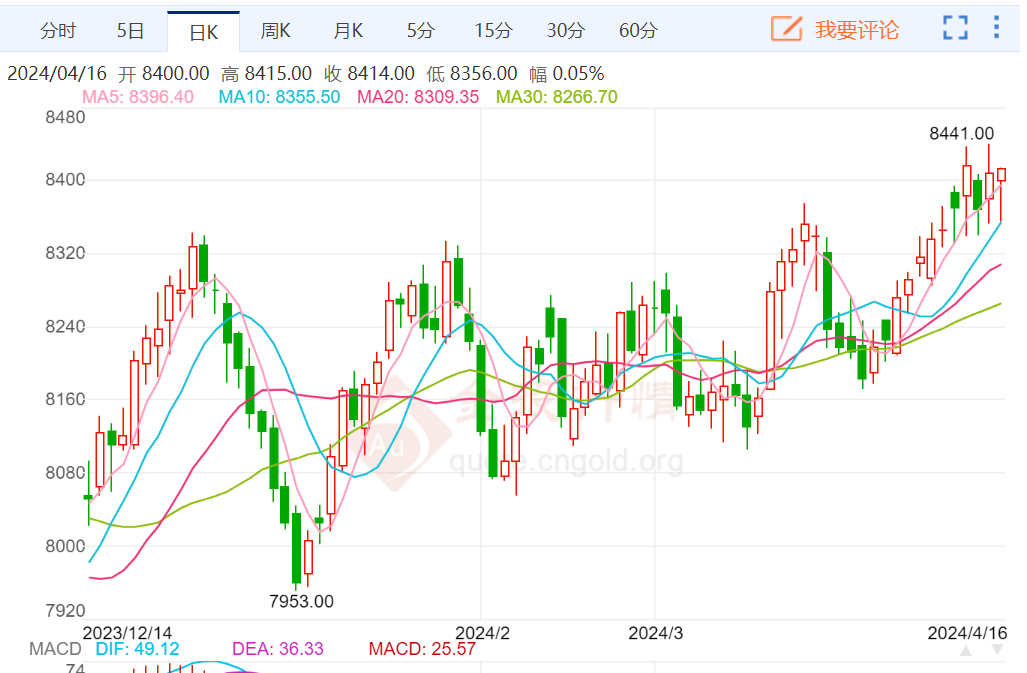Select the 5日 five-day tab
Screen dimensions: 1027x673
coord(131,31)
